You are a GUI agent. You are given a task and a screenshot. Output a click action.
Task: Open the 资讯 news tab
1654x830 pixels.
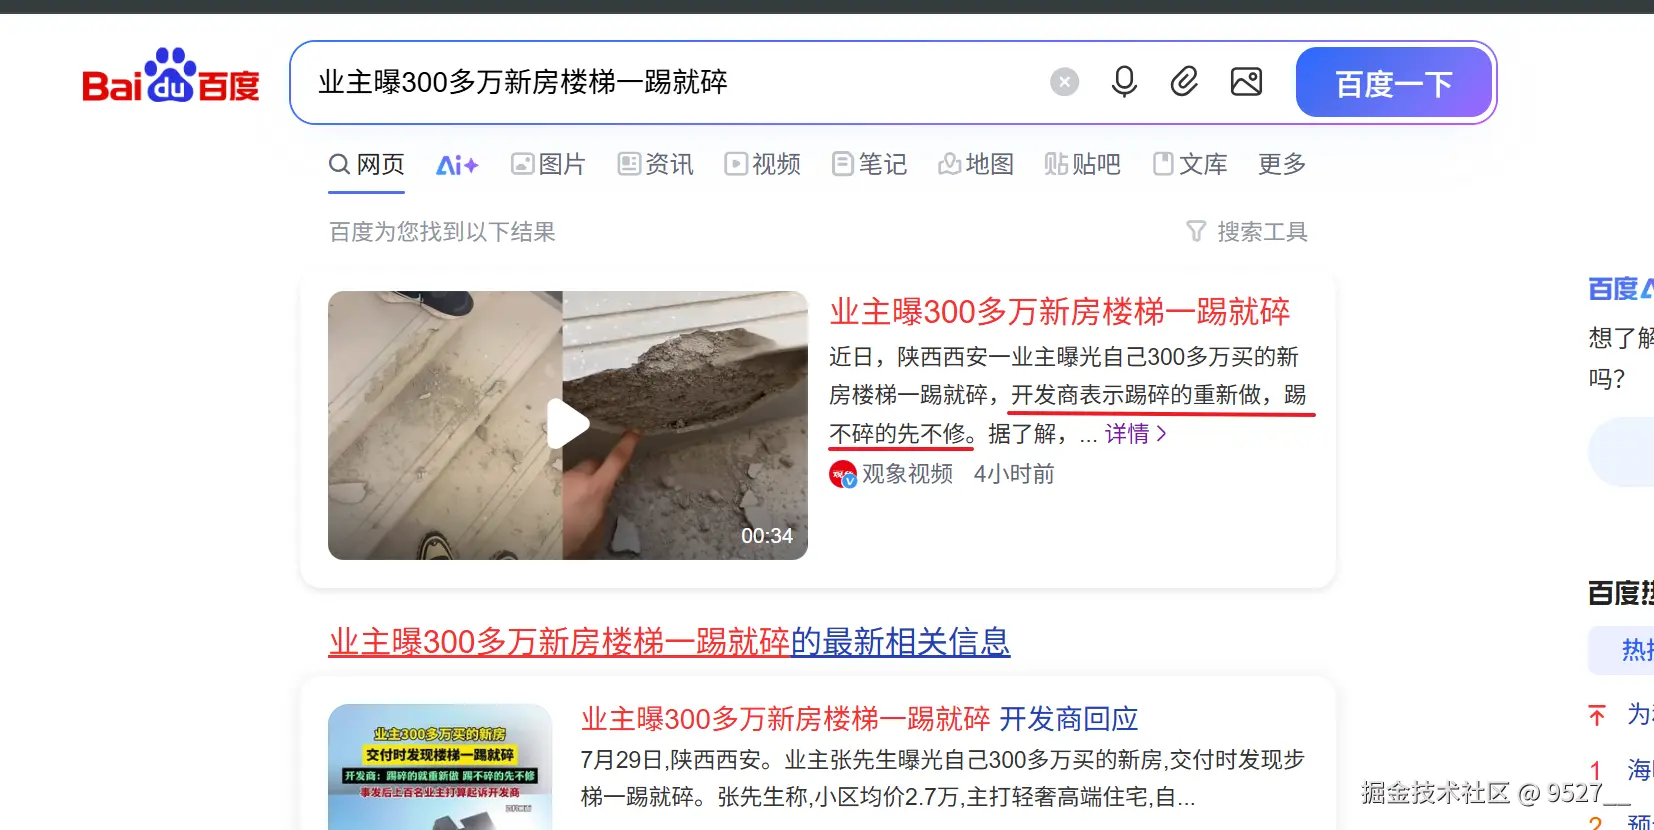click(656, 164)
